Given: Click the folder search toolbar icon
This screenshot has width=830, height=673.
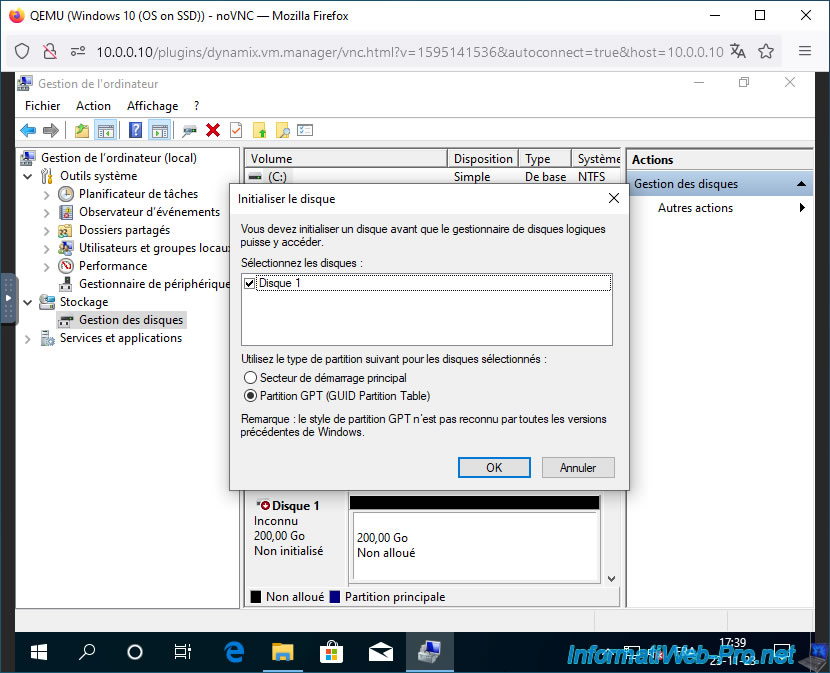Looking at the screenshot, I should coord(283,130).
